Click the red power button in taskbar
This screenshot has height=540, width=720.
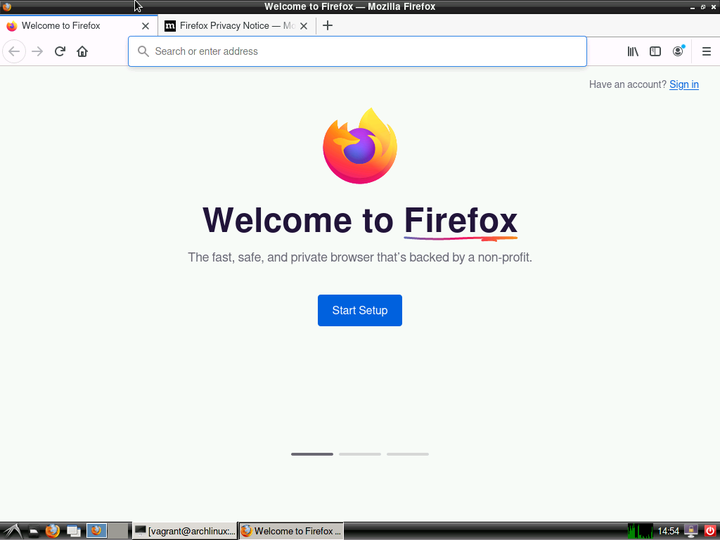point(709,531)
